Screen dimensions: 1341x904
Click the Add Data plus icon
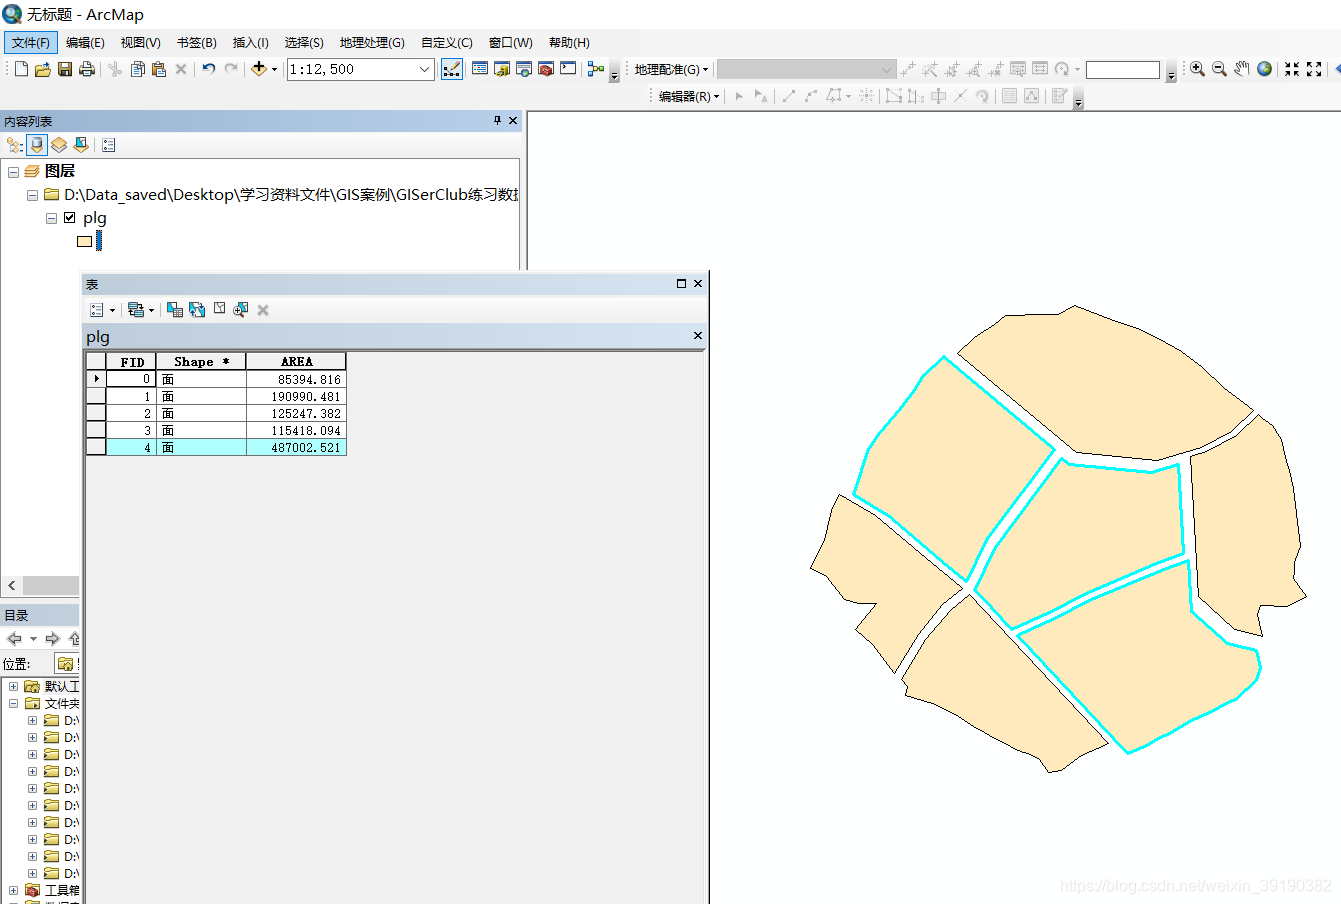click(259, 69)
